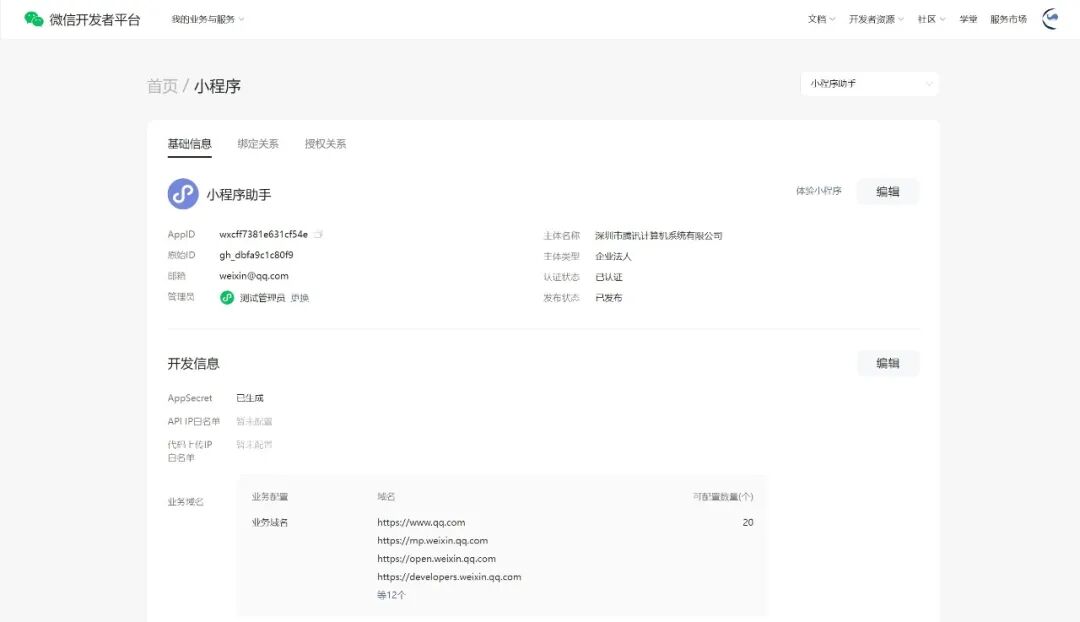1080x622 pixels.
Task: Click the 小程序助手 mini program logo
Action: [183, 194]
